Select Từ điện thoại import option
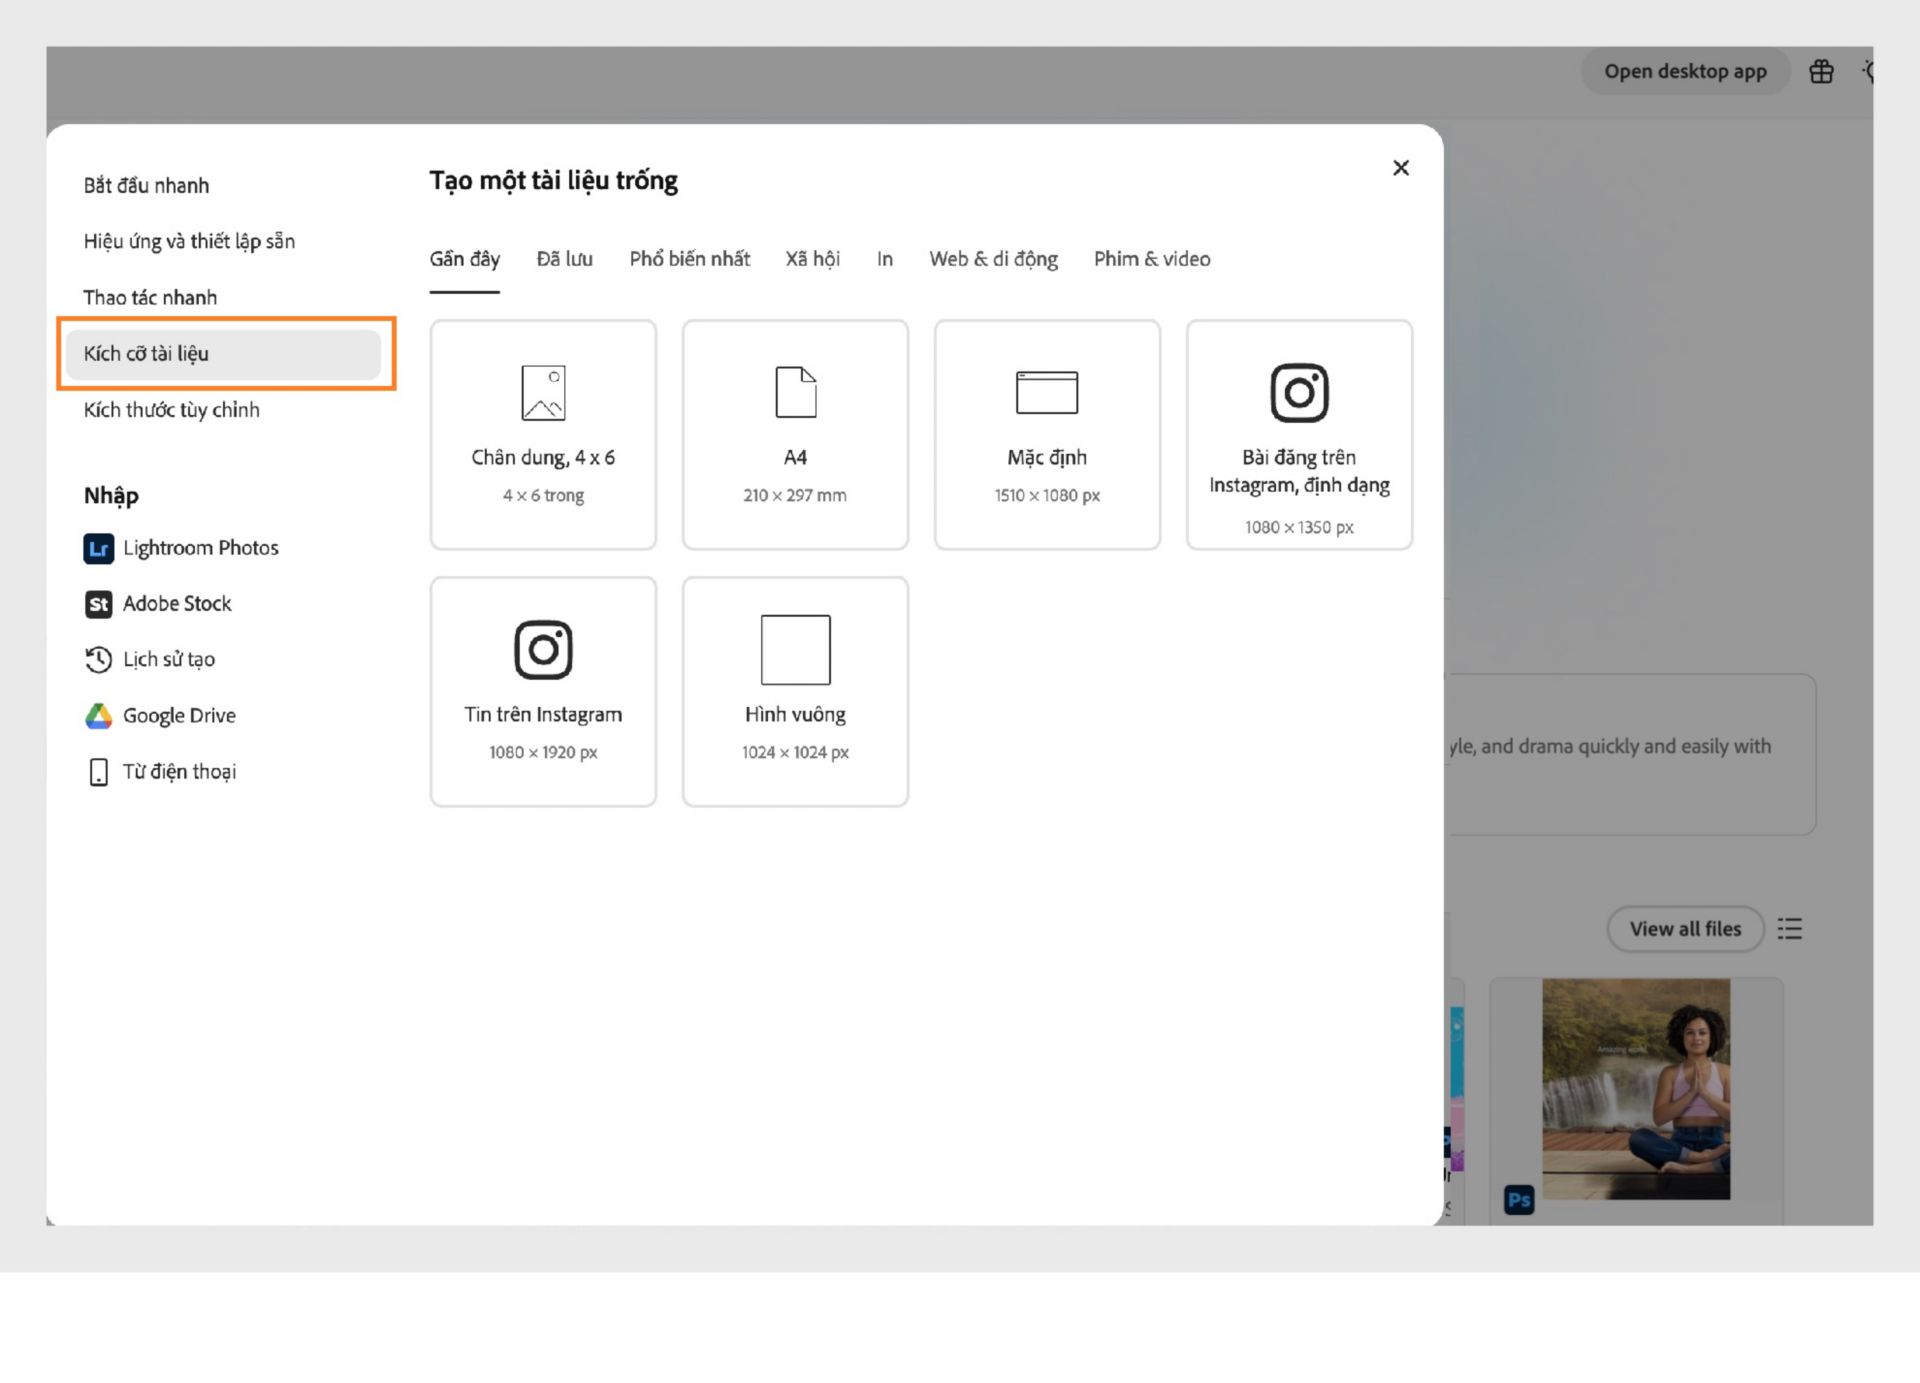This screenshot has height=1383, width=1920. pyautogui.click(x=161, y=772)
